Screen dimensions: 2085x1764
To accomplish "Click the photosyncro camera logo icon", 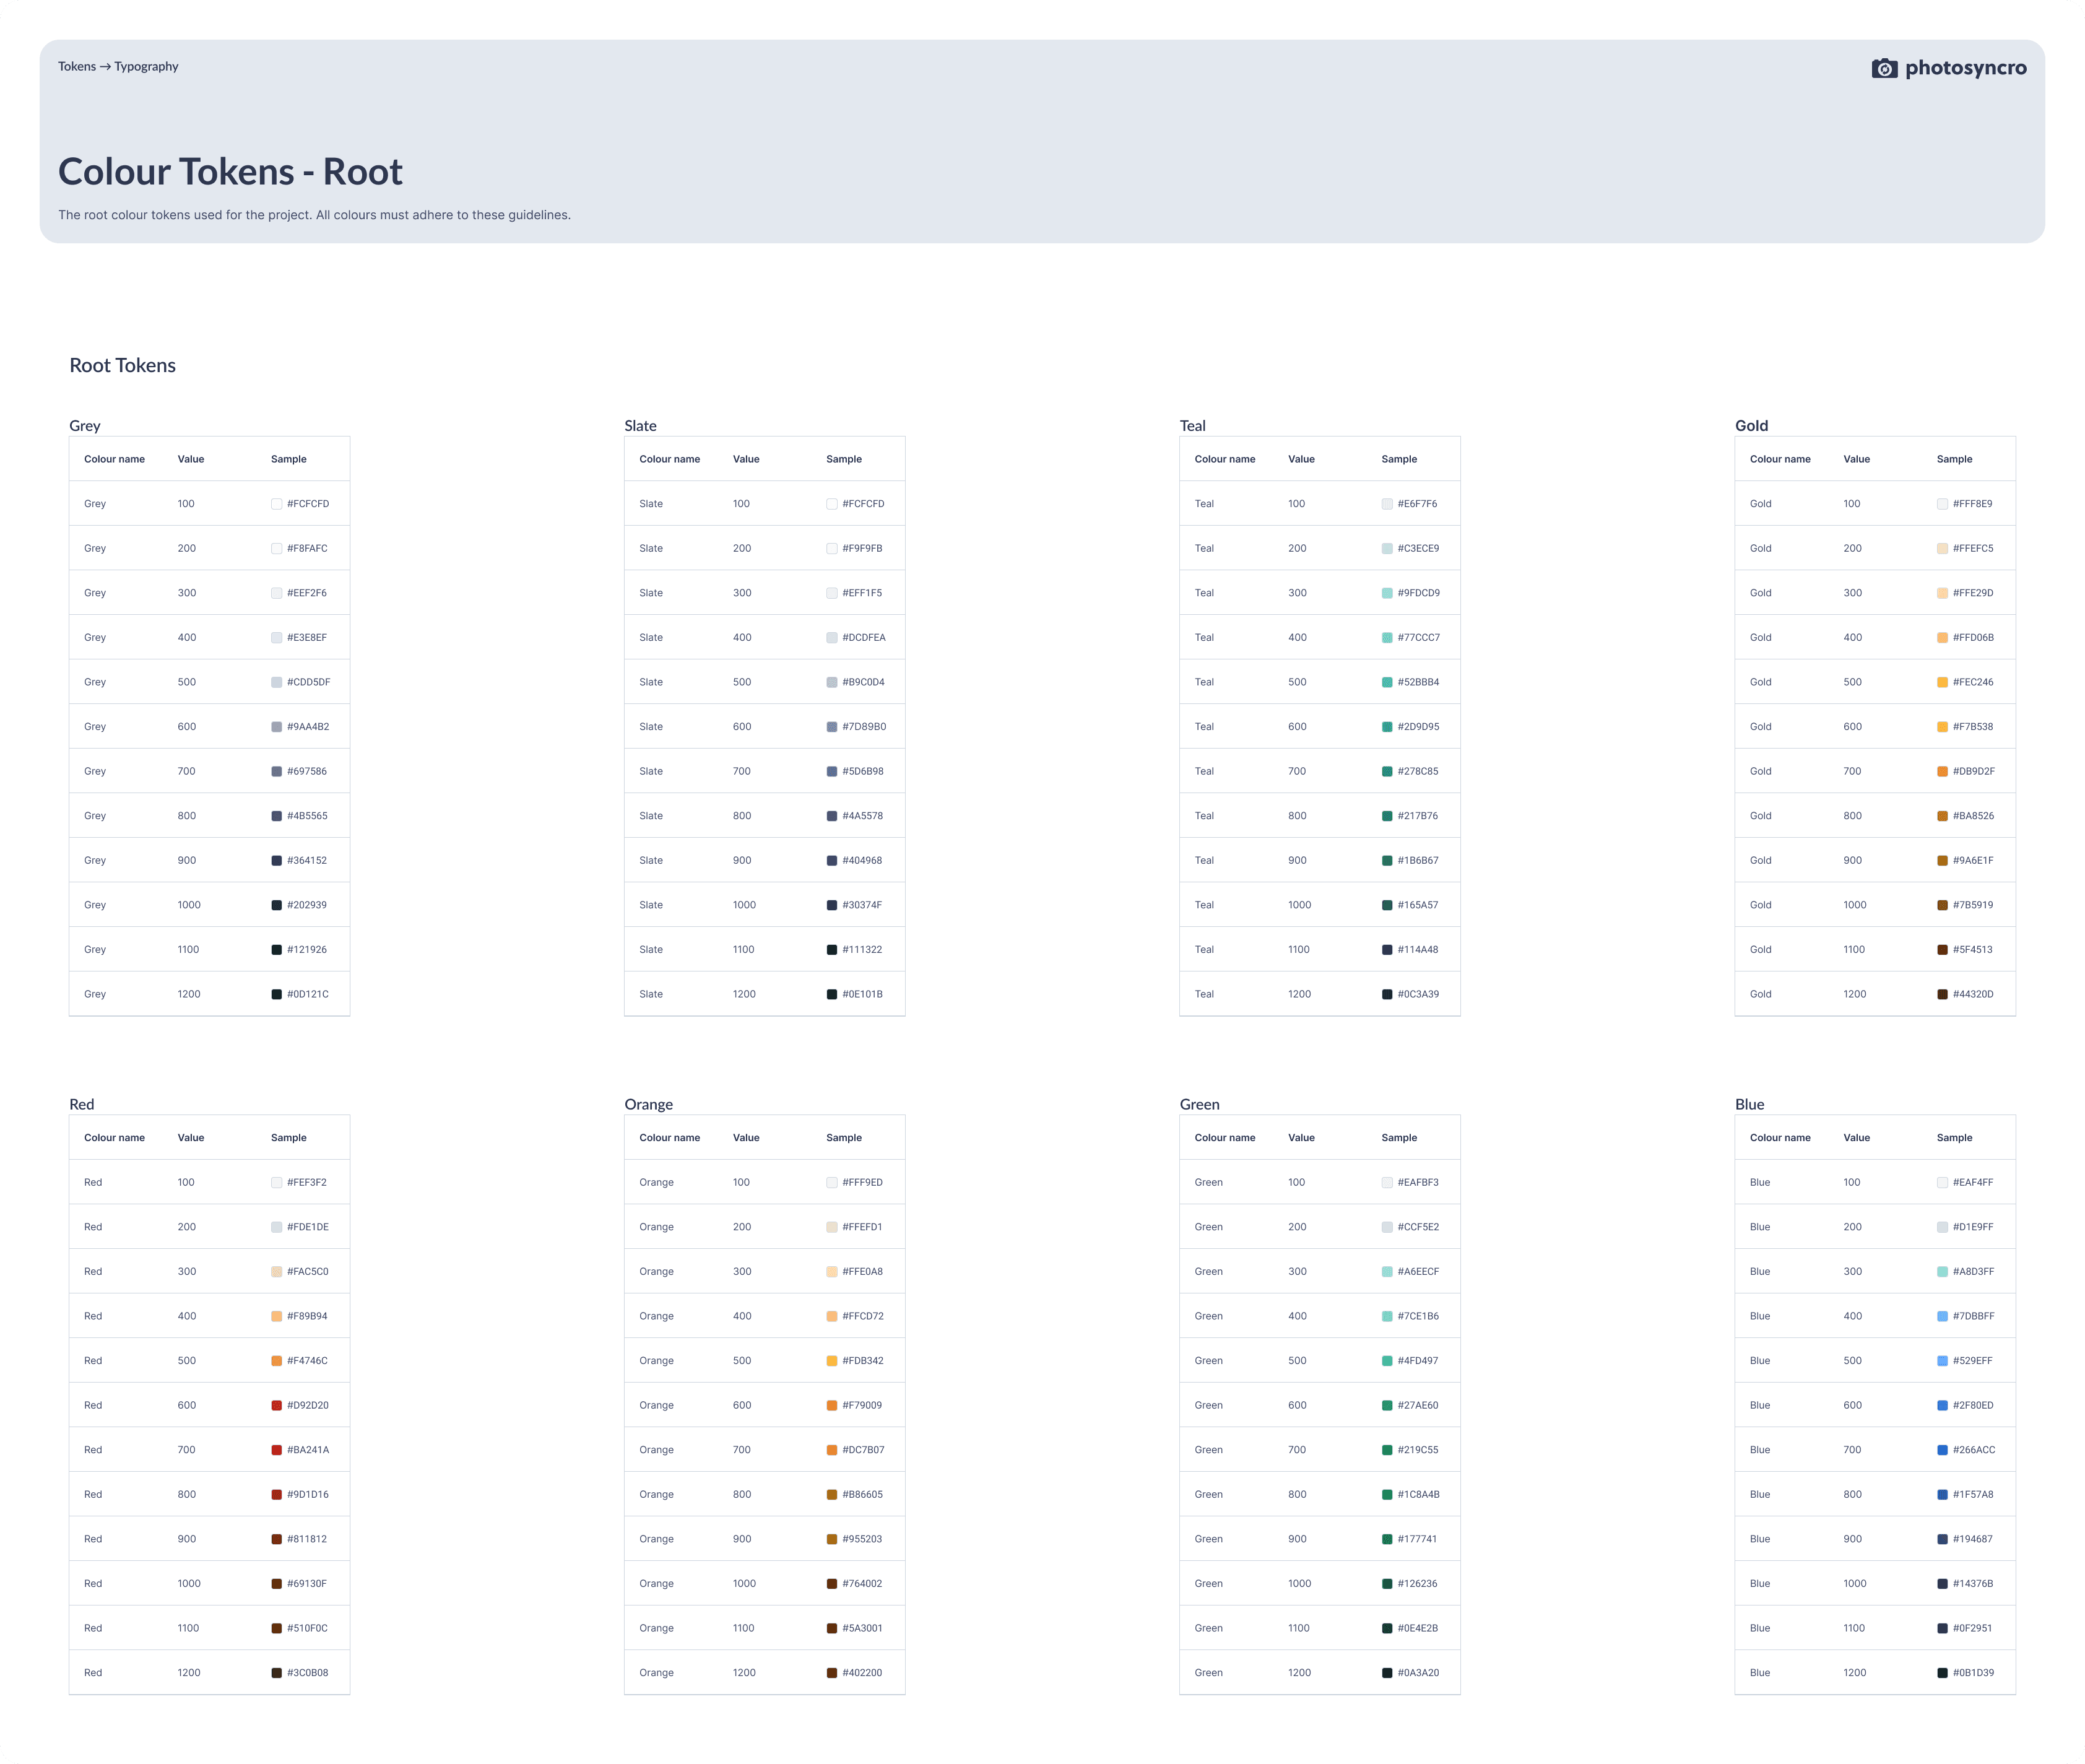I will 1884,68.
